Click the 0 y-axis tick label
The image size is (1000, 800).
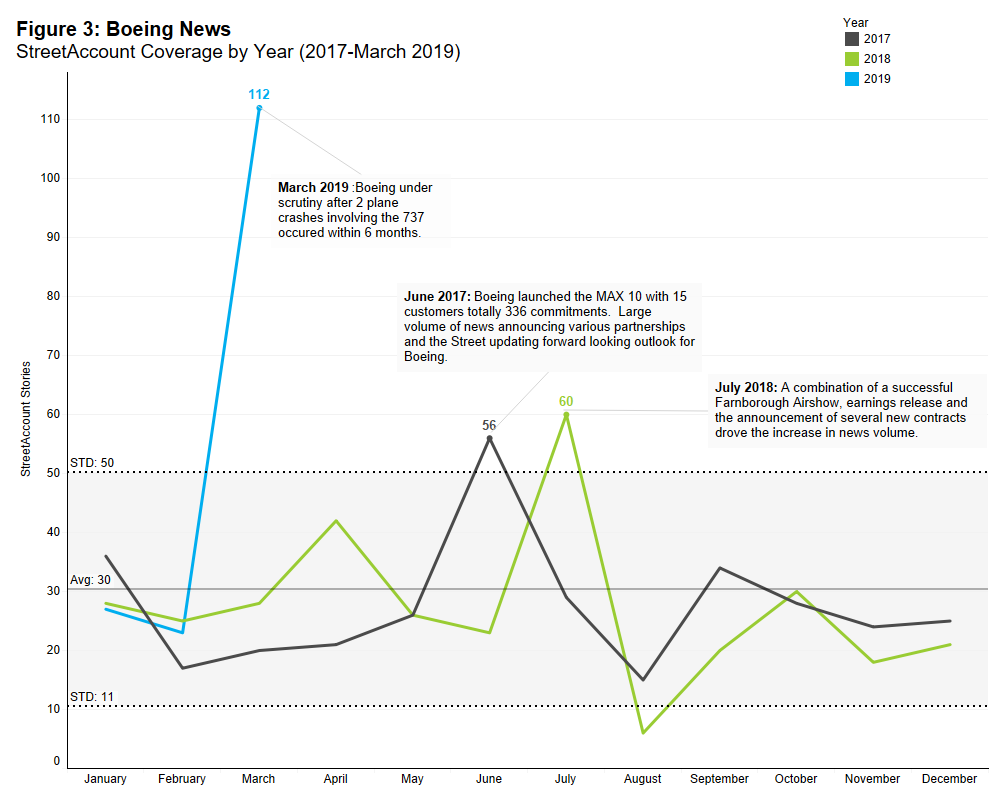(57, 761)
